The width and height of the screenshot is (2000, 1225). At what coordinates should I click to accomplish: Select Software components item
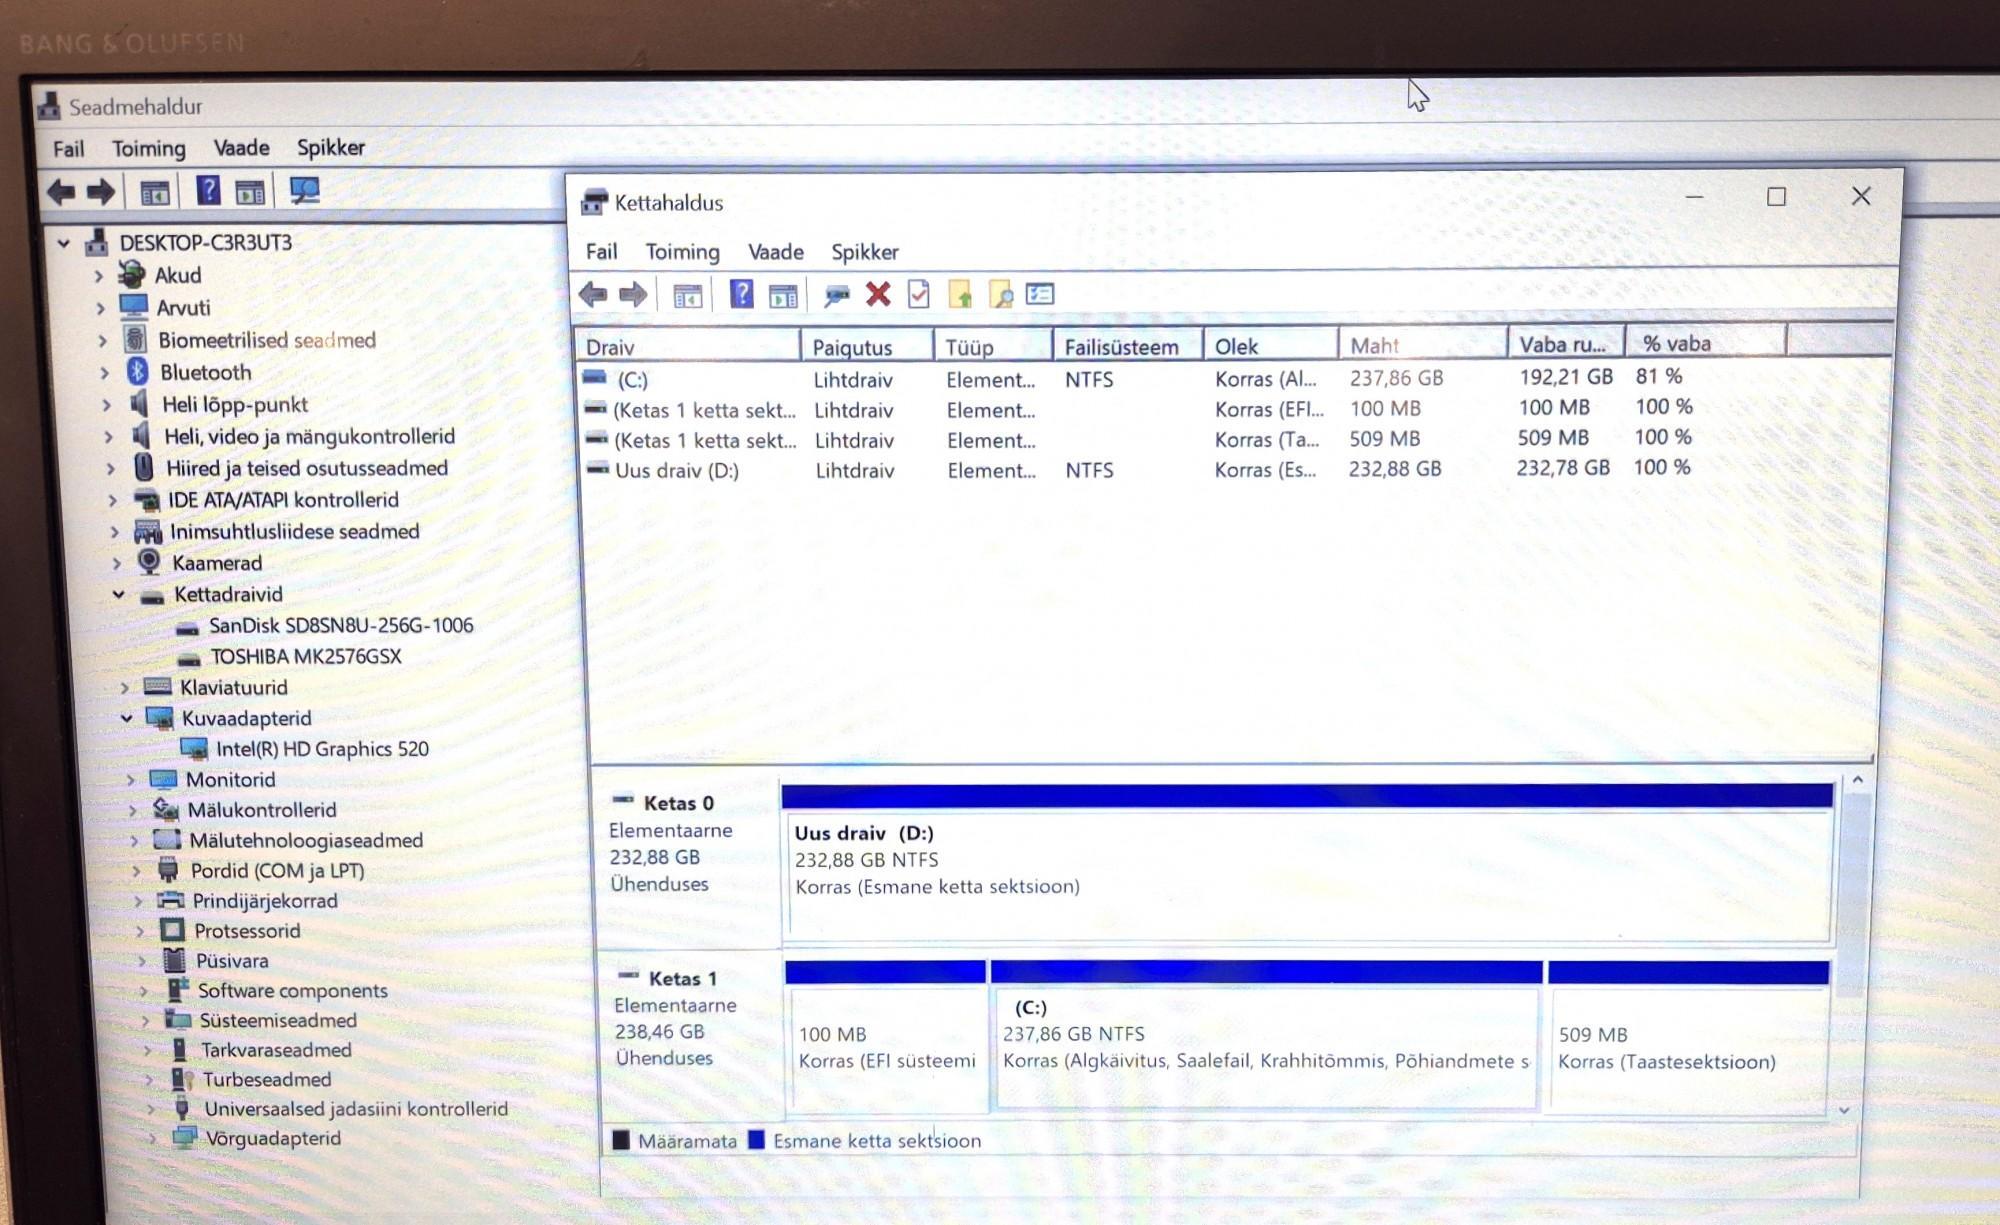tap(292, 991)
